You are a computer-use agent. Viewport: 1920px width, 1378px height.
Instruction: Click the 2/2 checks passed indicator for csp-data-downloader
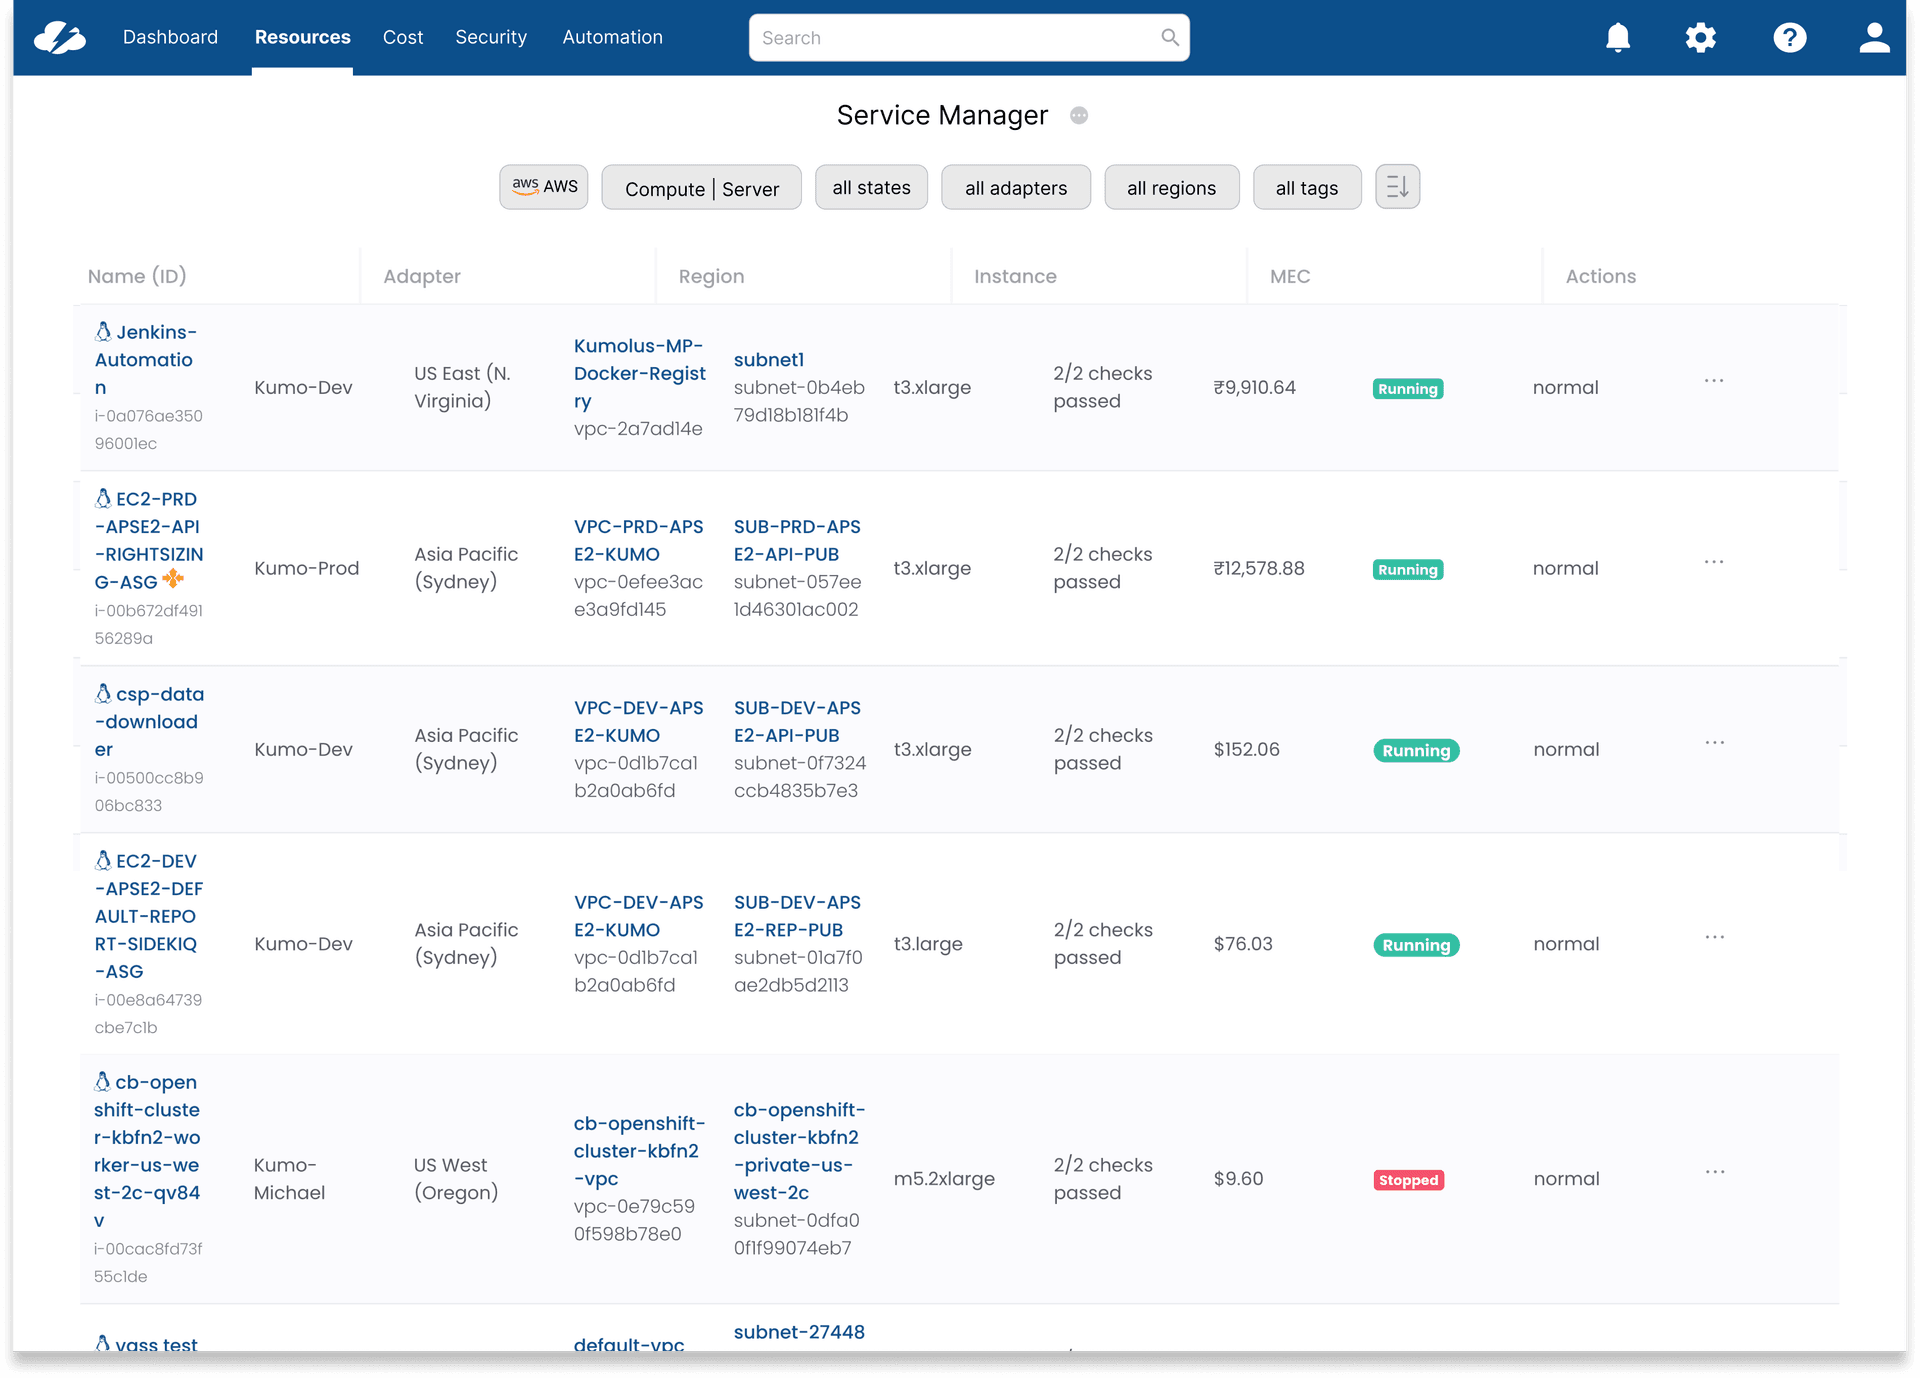(x=1103, y=749)
